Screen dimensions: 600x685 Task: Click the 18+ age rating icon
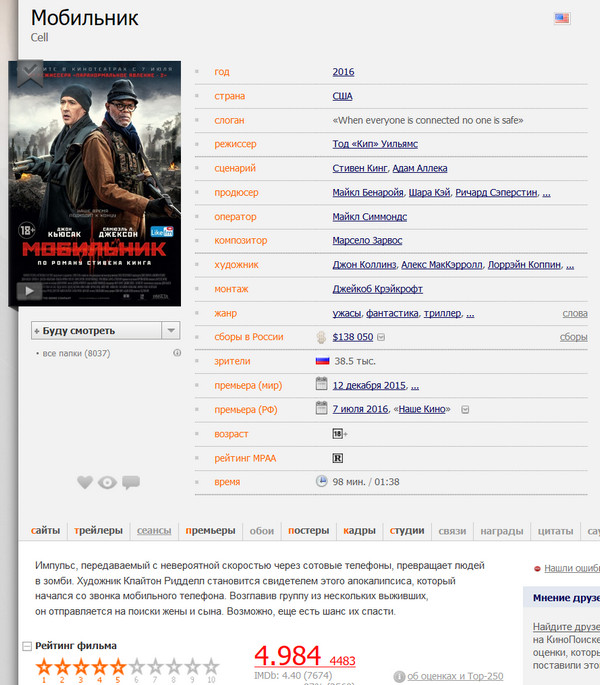(340, 434)
